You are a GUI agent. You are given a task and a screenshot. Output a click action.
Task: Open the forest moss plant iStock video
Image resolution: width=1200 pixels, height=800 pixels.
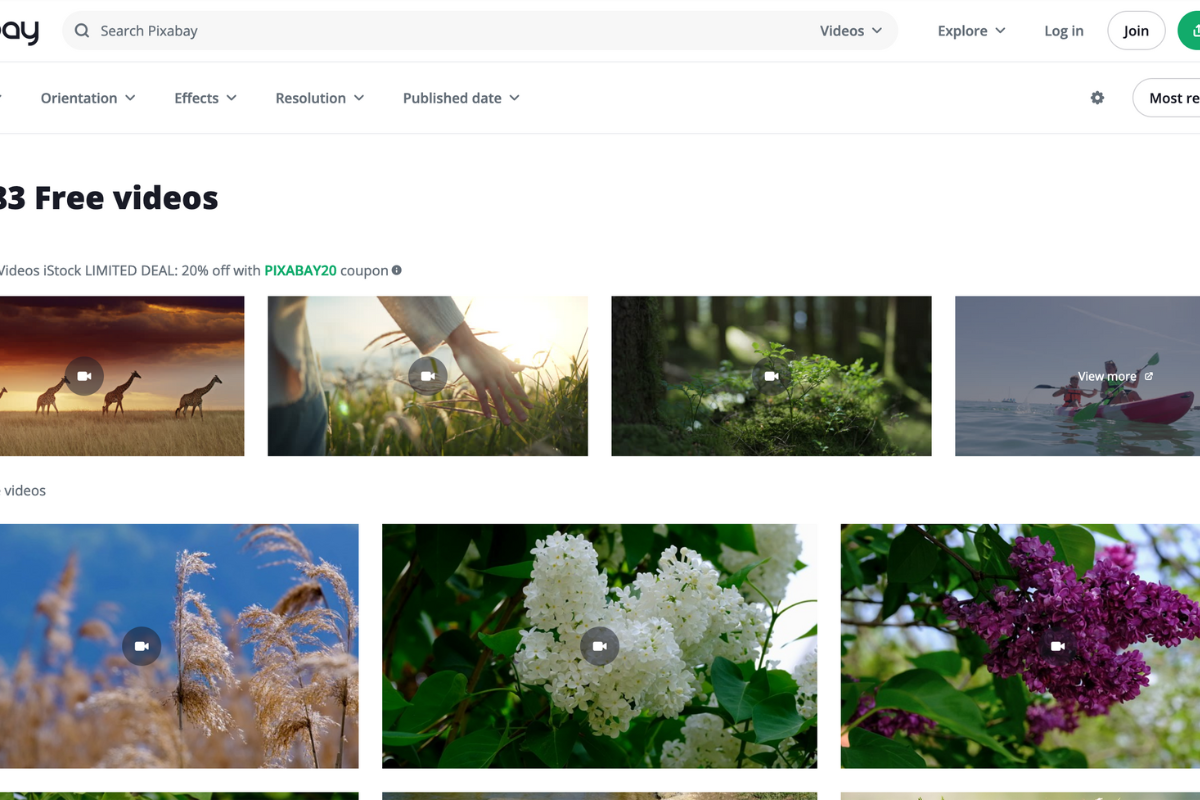(771, 376)
